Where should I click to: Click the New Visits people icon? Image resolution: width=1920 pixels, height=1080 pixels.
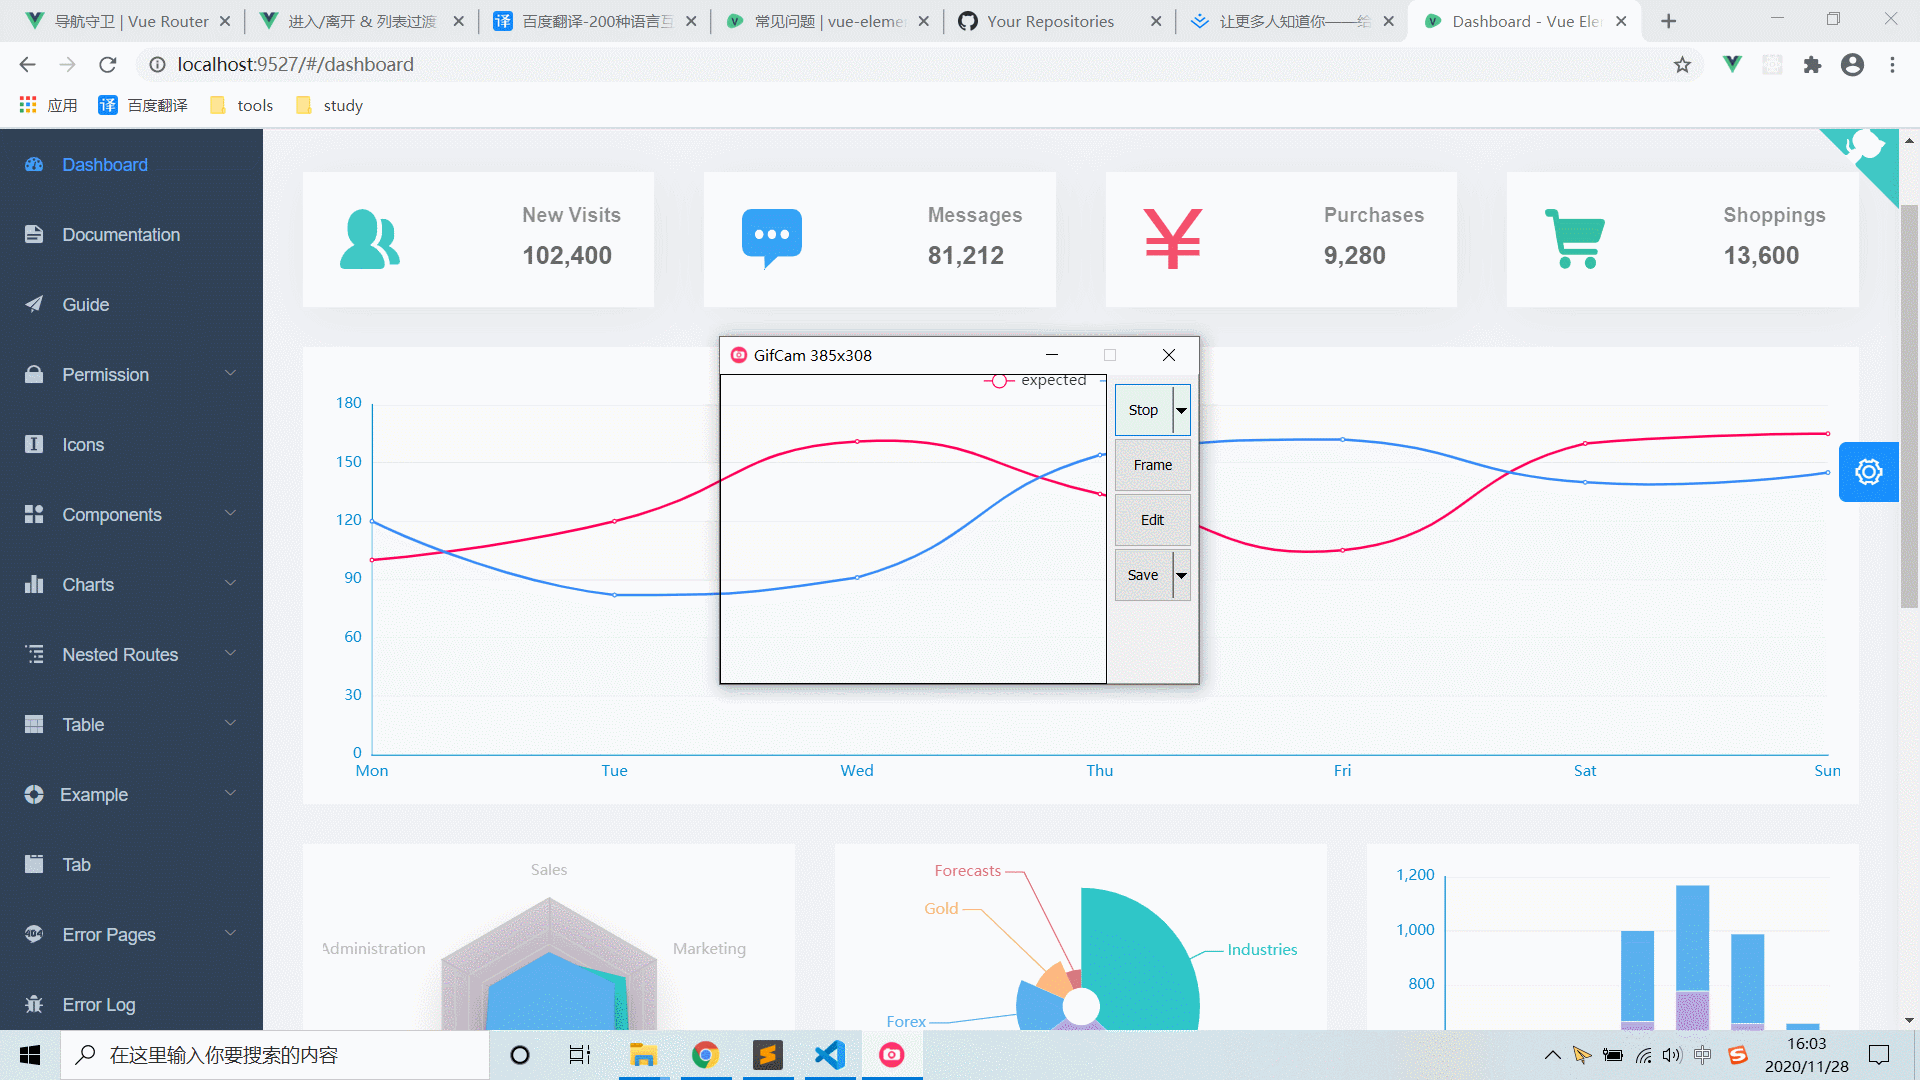[369, 240]
